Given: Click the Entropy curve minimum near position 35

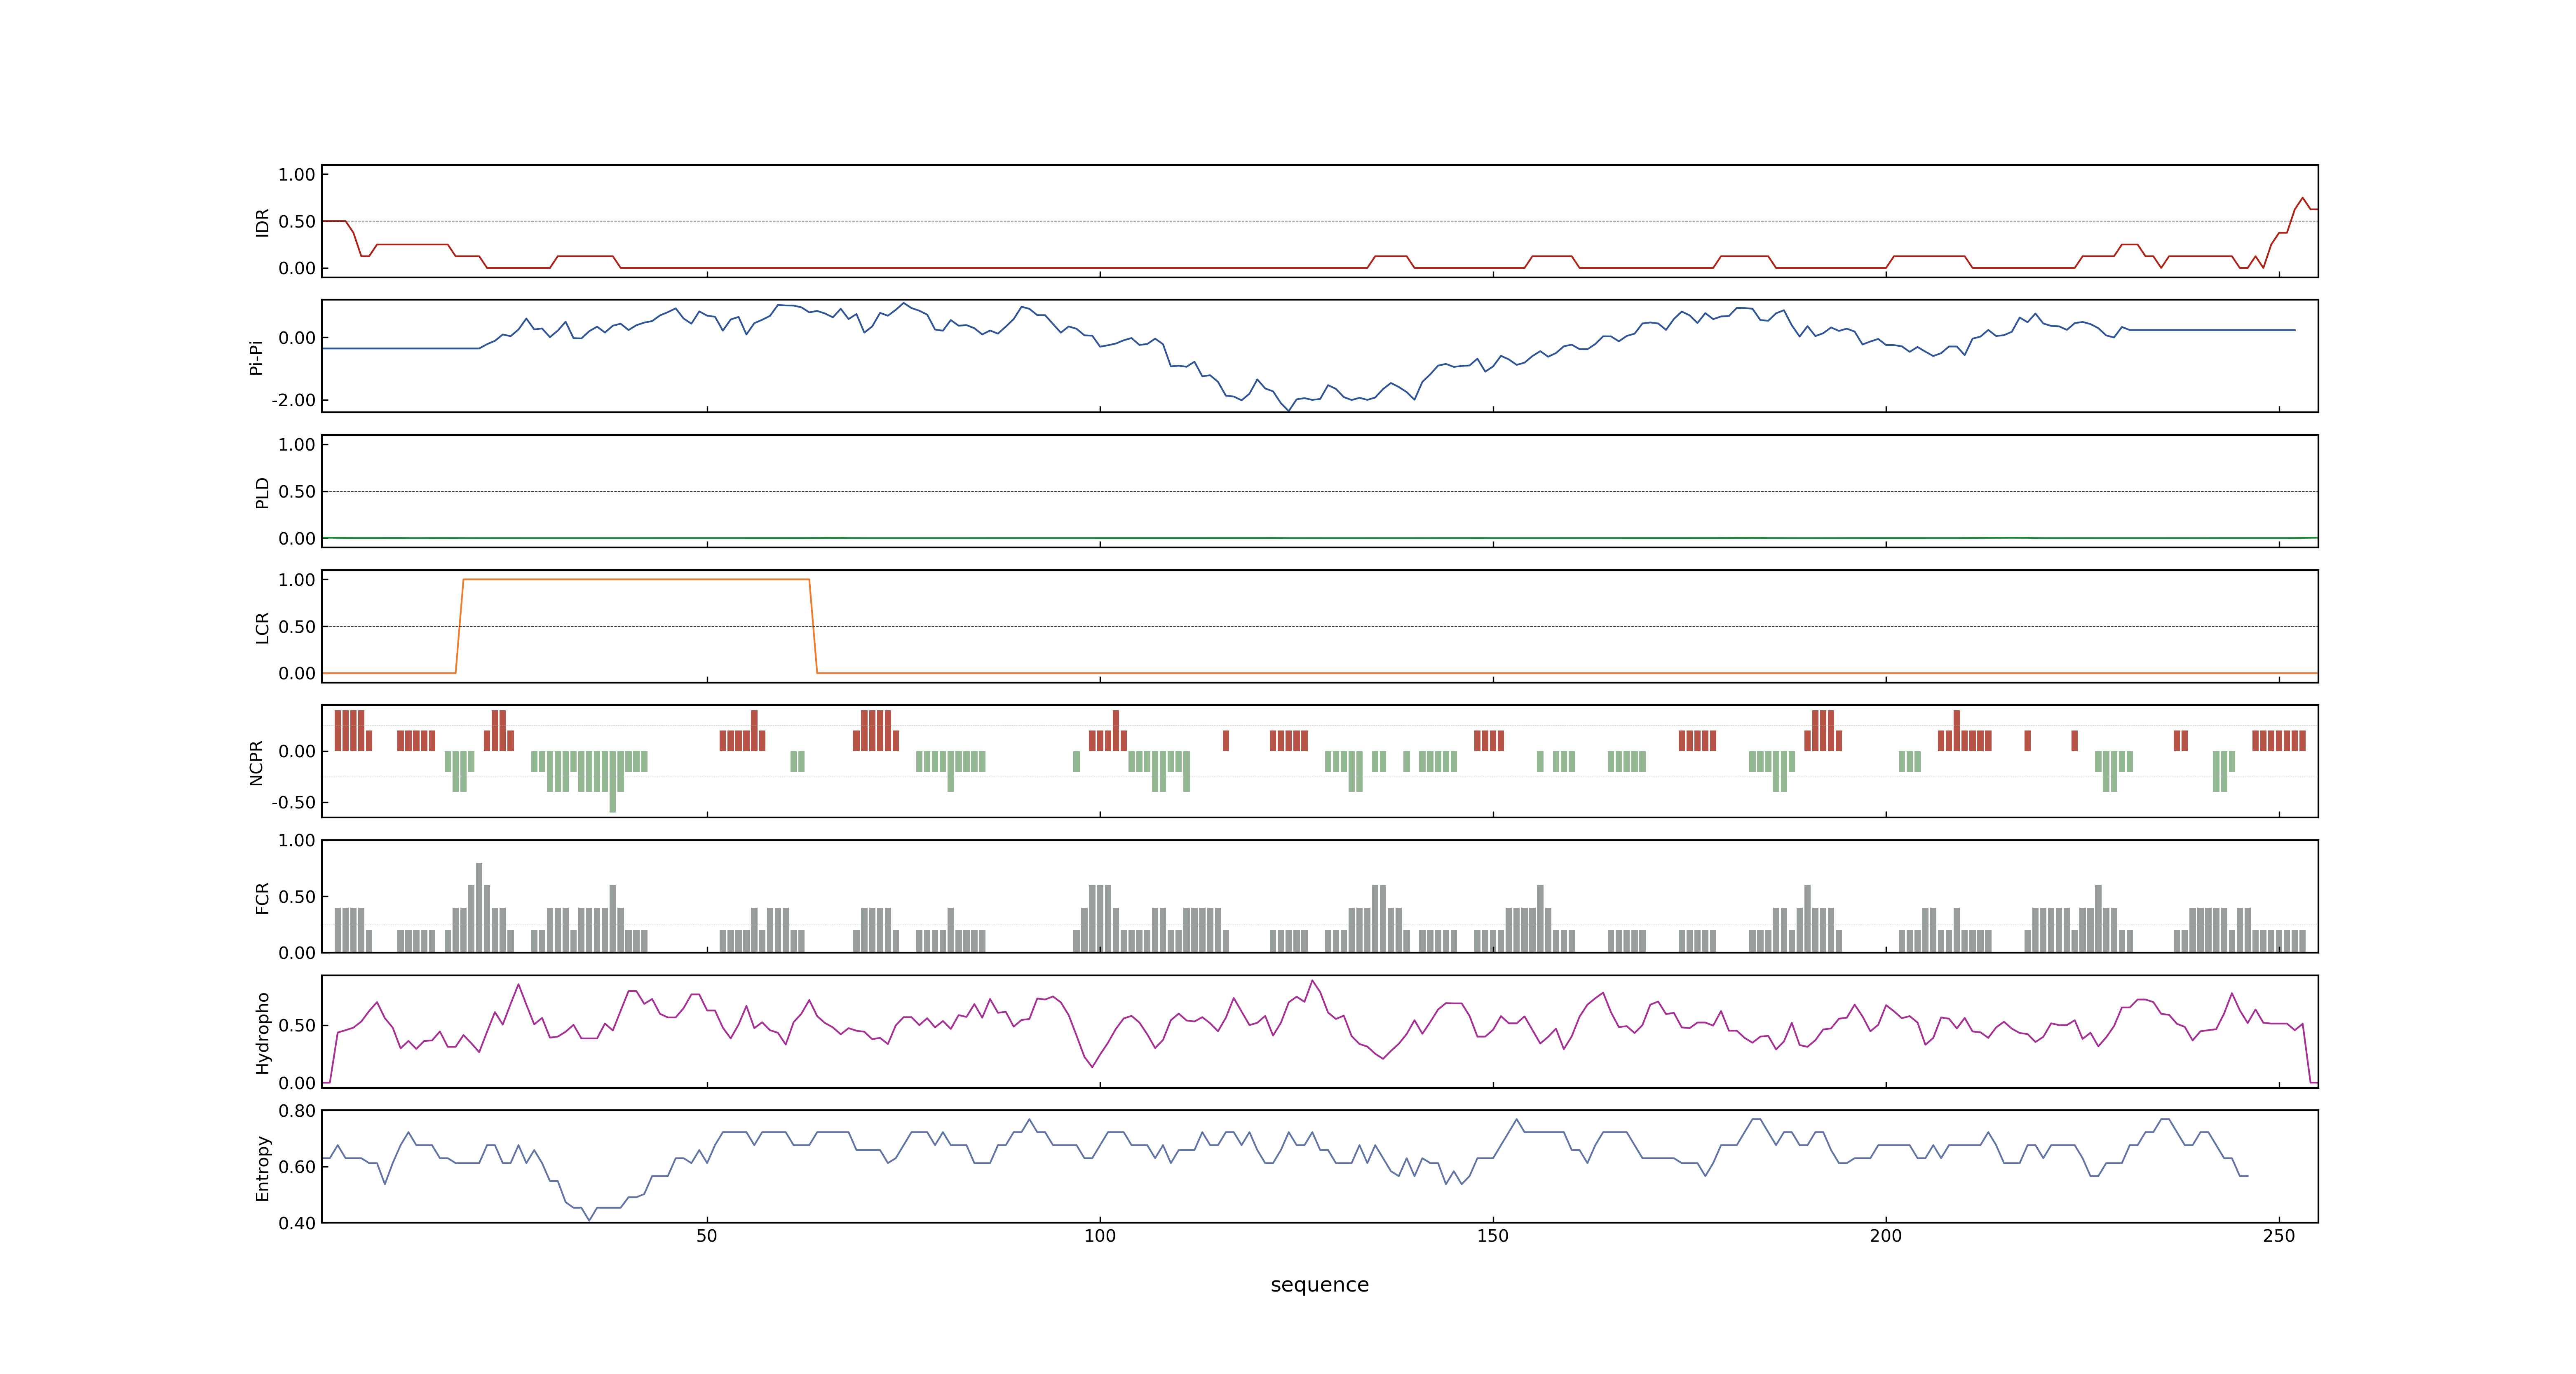Looking at the screenshot, I should click(589, 1220).
